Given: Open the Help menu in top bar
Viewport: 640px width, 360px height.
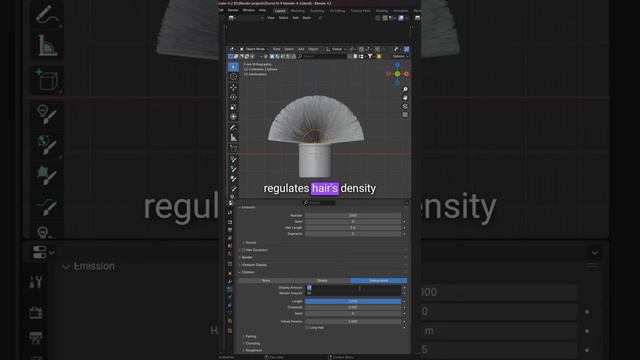Looking at the screenshot, I should [262, 10].
